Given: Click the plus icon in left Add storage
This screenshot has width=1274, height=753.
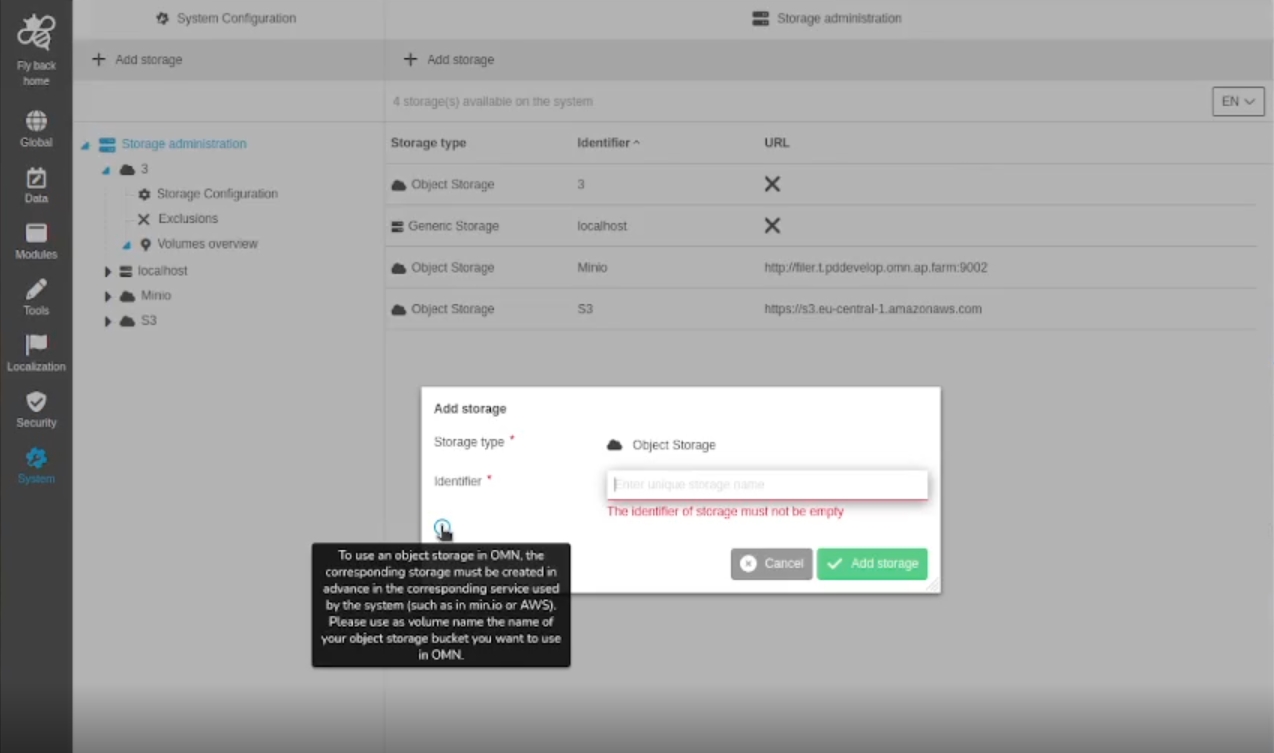Looking at the screenshot, I should 98,60.
